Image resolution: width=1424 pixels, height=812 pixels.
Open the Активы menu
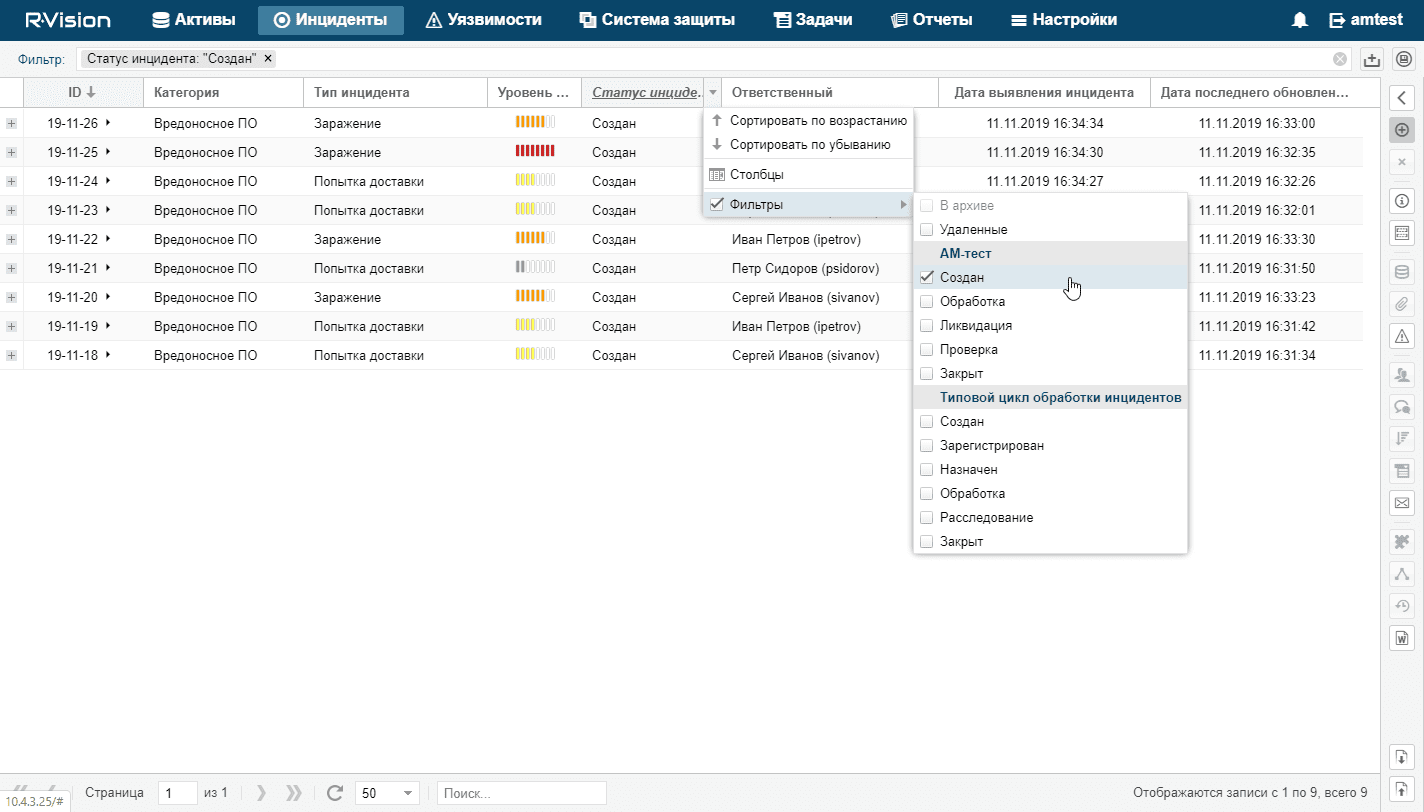(194, 20)
